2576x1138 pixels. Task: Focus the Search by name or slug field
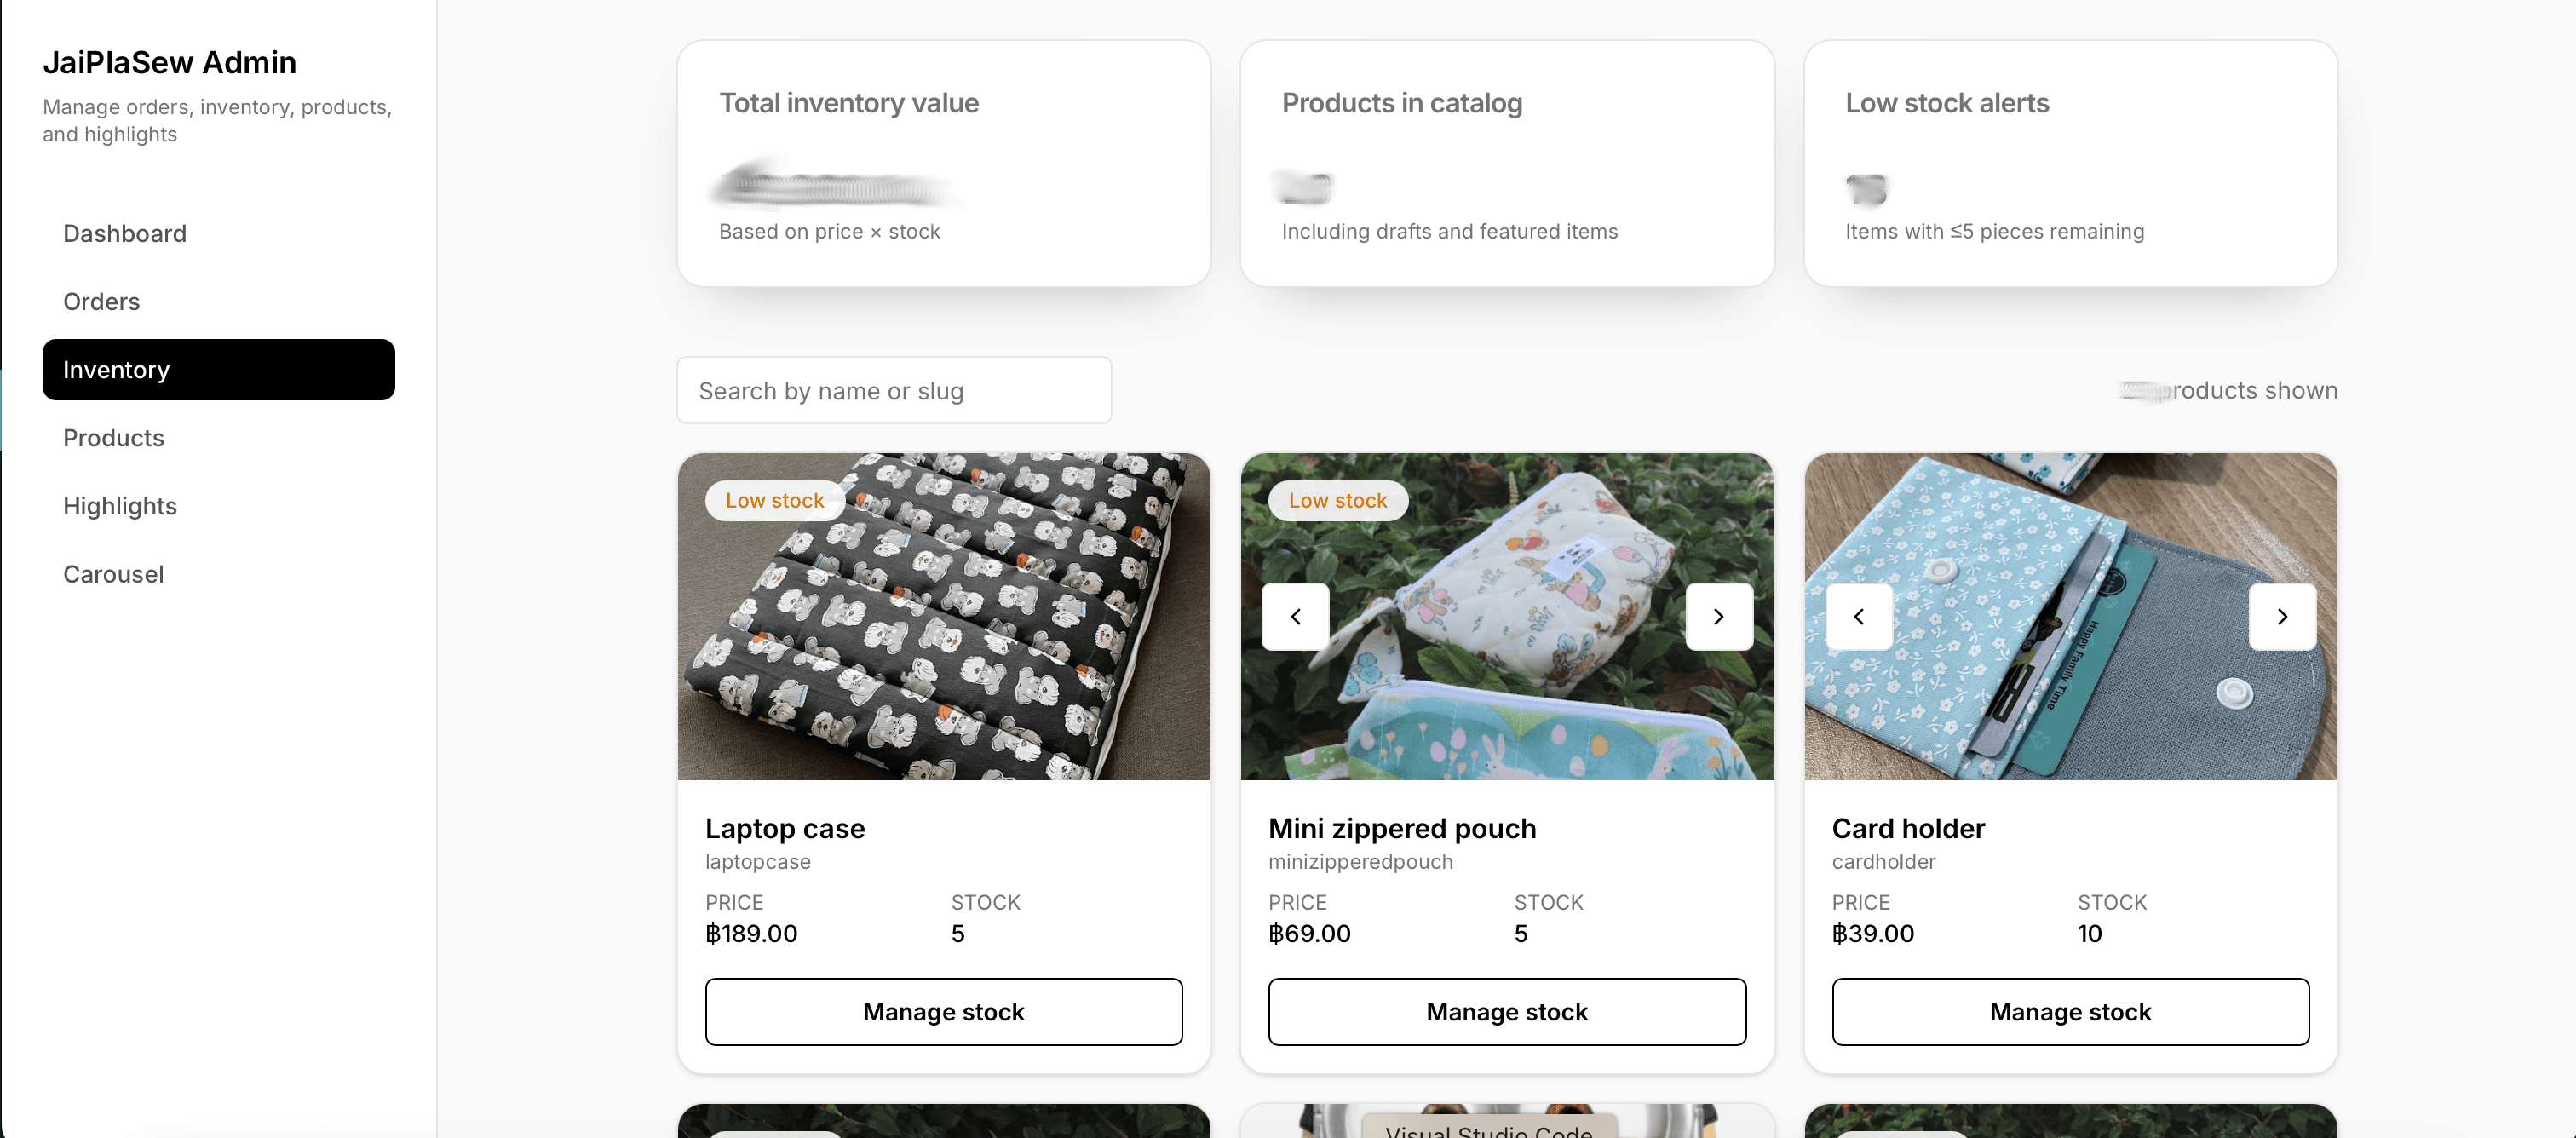click(894, 390)
